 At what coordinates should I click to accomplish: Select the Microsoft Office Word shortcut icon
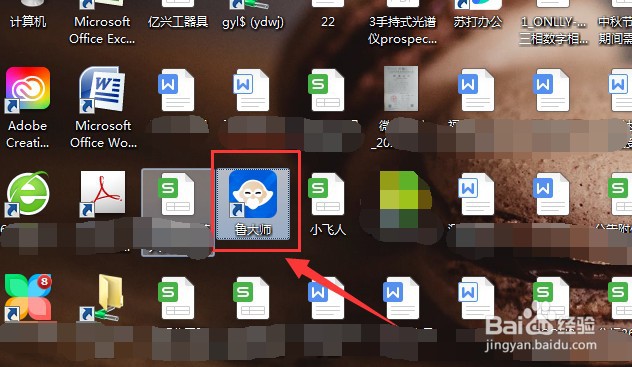click(x=102, y=89)
